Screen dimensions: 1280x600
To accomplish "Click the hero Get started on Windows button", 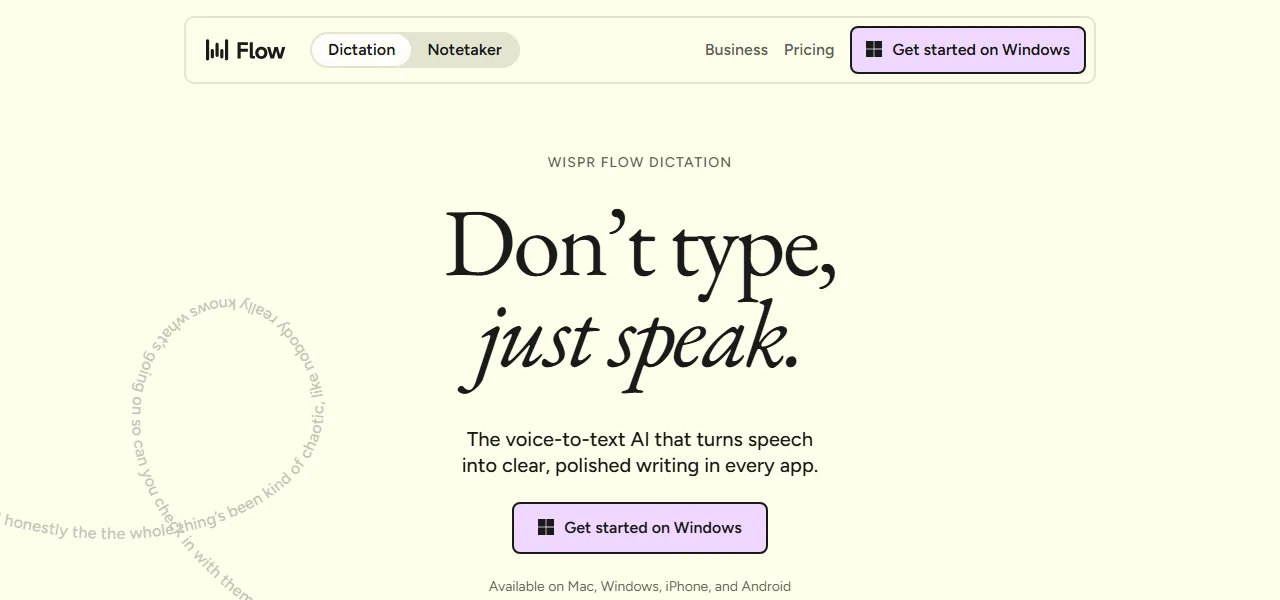I will pos(640,528).
